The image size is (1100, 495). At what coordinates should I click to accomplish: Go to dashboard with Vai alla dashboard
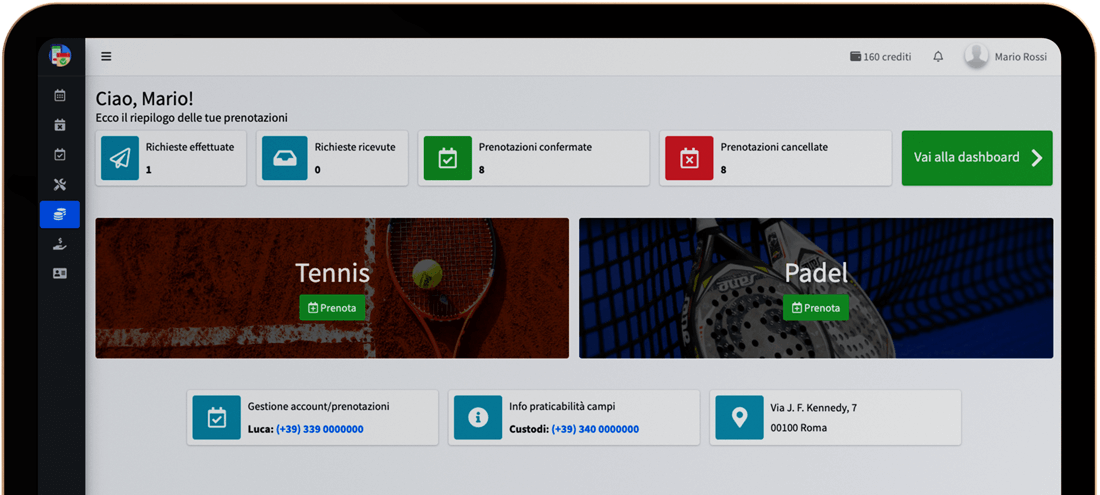(x=977, y=158)
